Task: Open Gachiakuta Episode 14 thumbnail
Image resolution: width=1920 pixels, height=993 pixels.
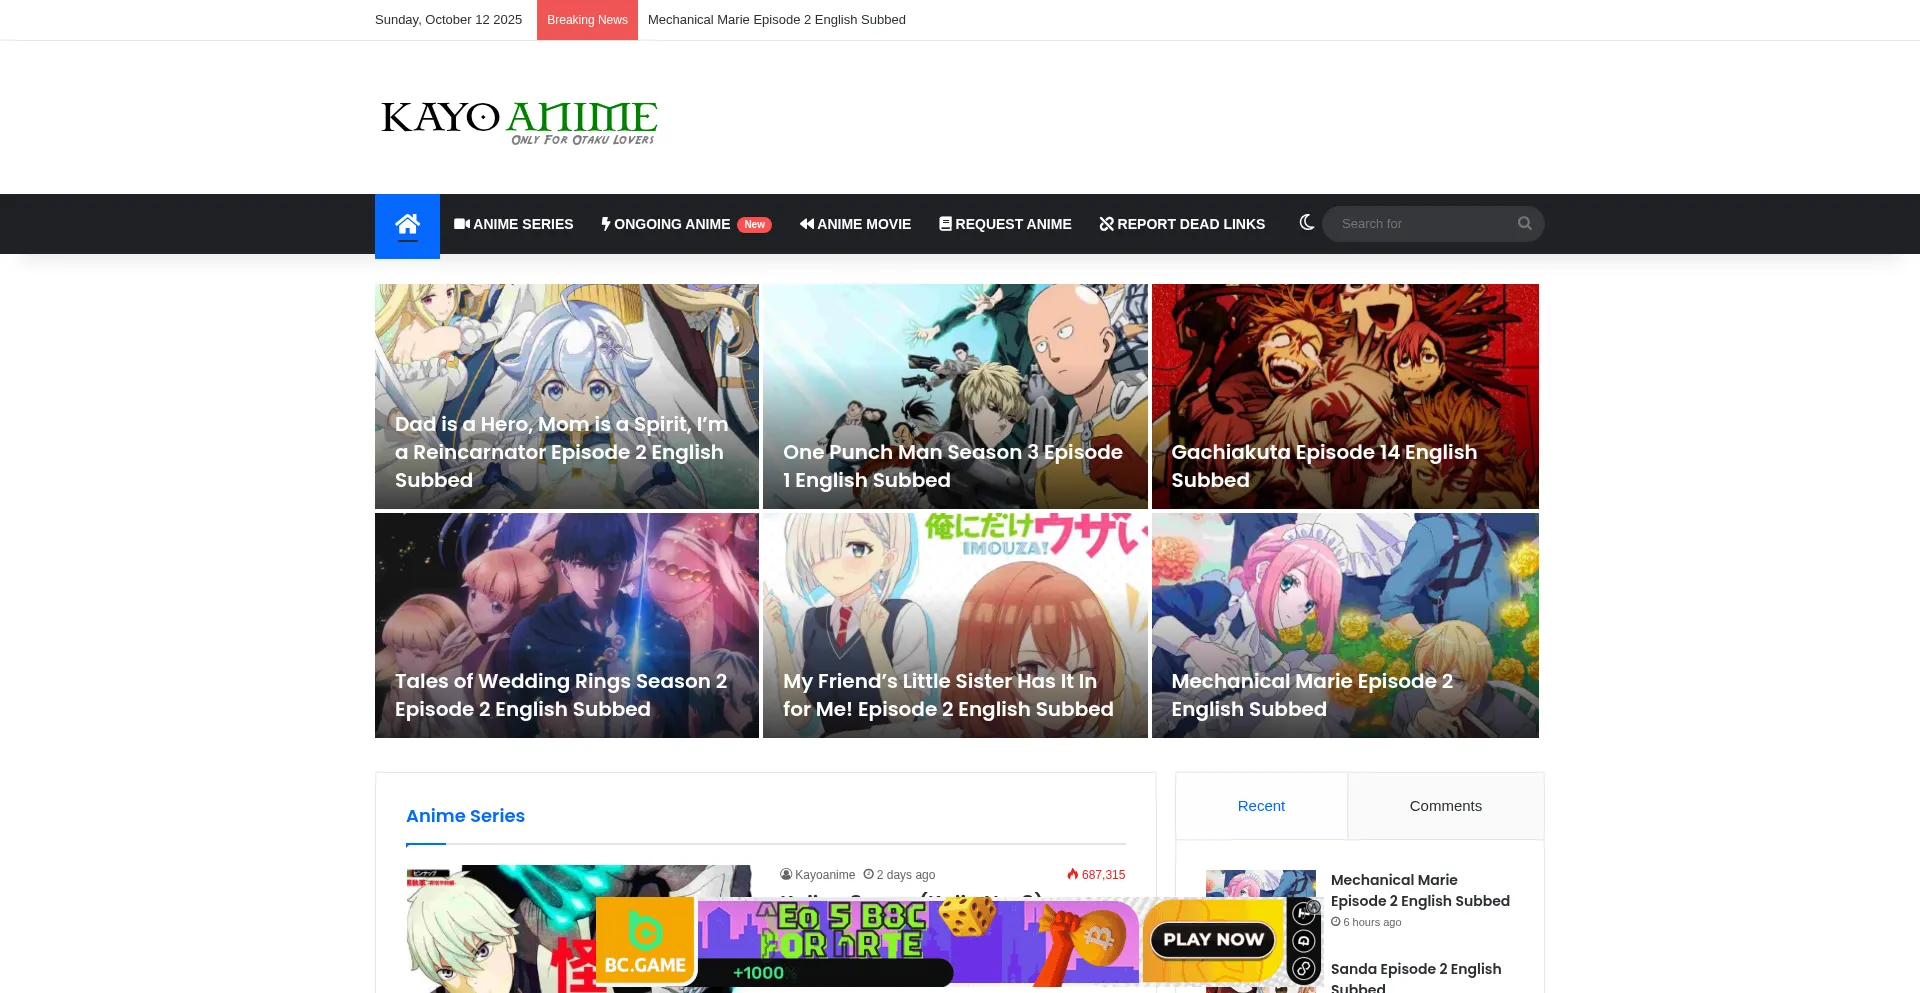Action: coord(1344,396)
